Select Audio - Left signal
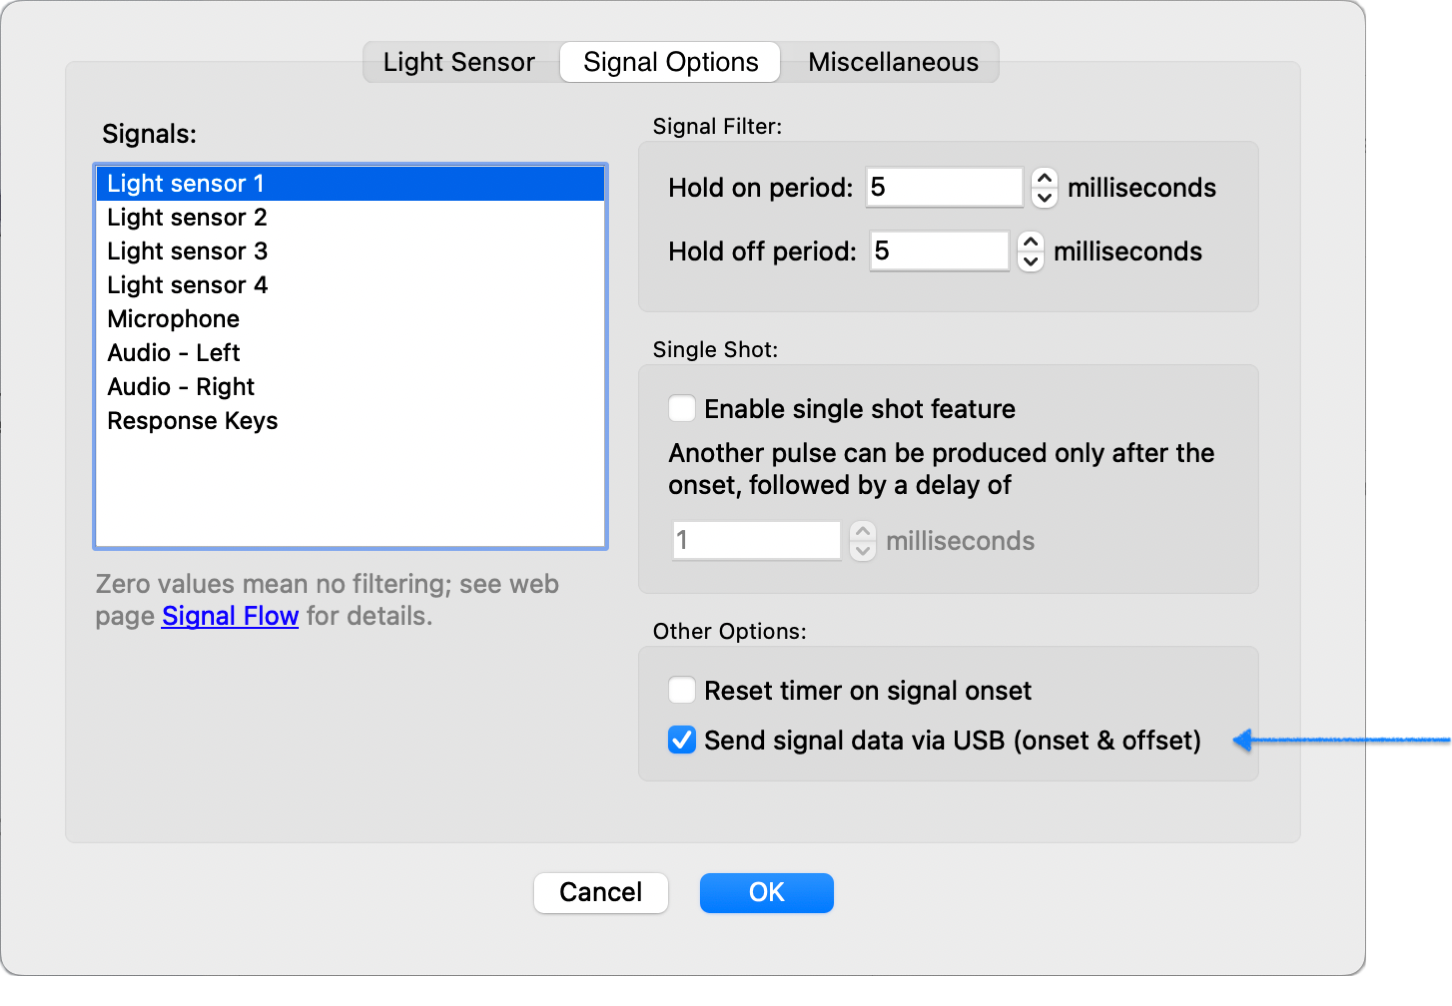 tap(173, 353)
